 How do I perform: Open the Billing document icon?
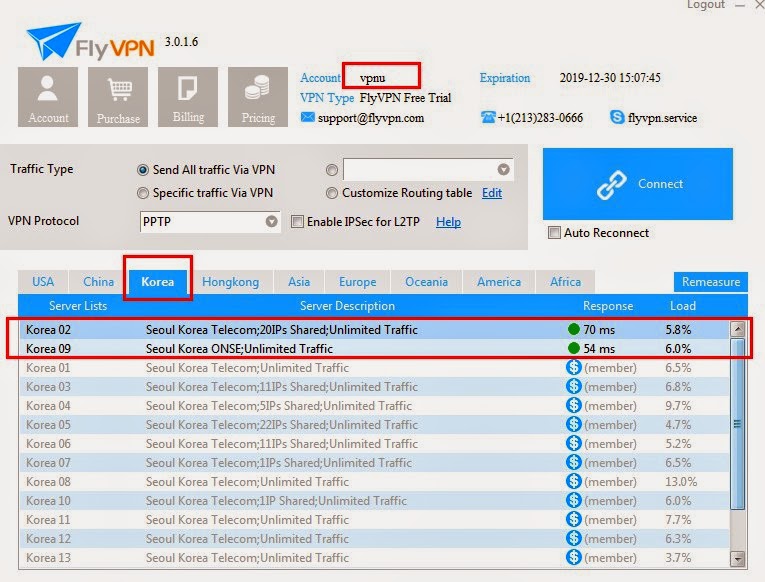click(x=188, y=97)
